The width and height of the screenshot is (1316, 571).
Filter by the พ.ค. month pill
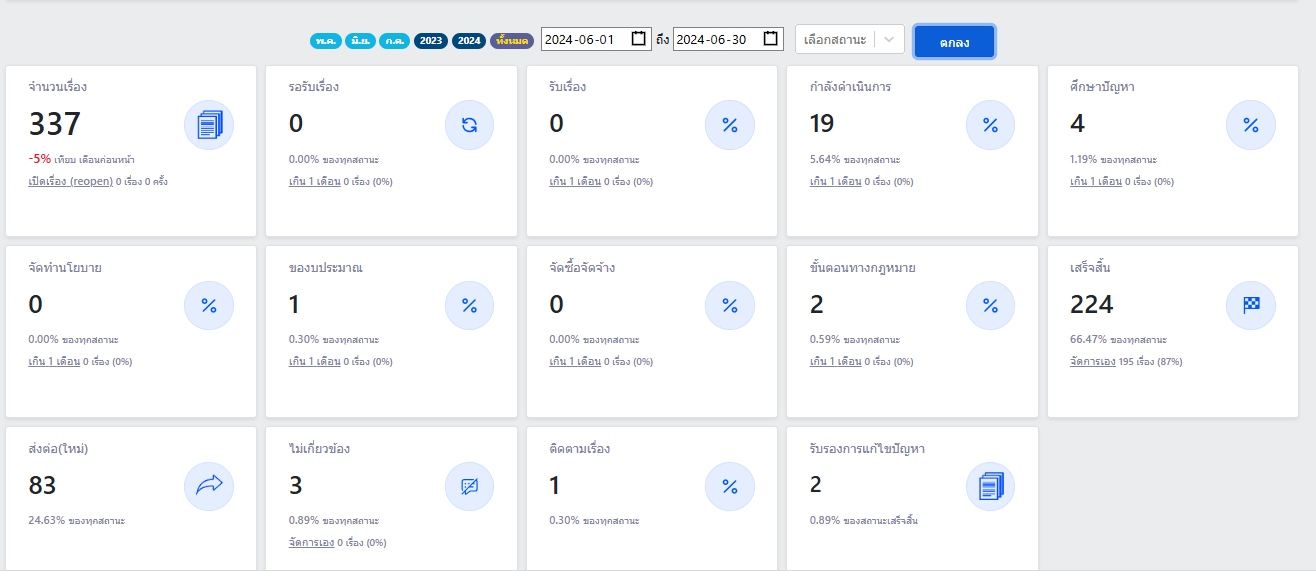tap(325, 41)
